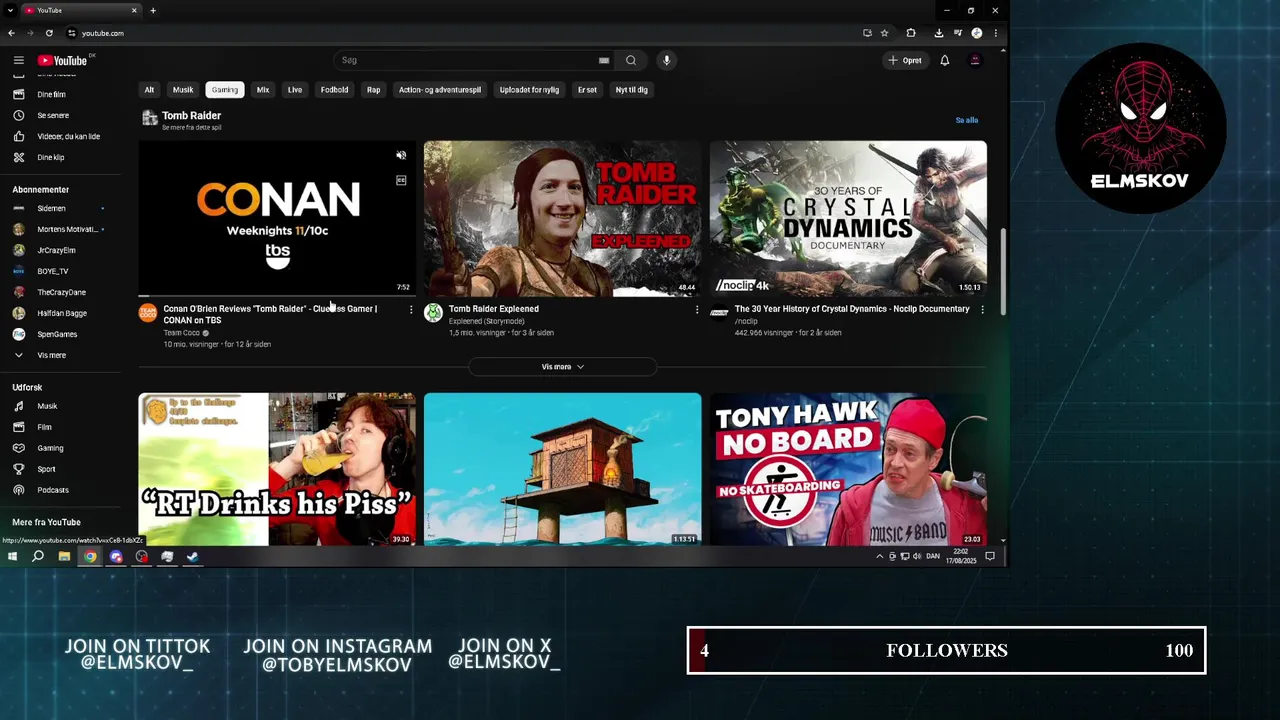1280x720 pixels.
Task: Open the Tomb Raider Expleened thumbnail
Action: (x=562, y=218)
